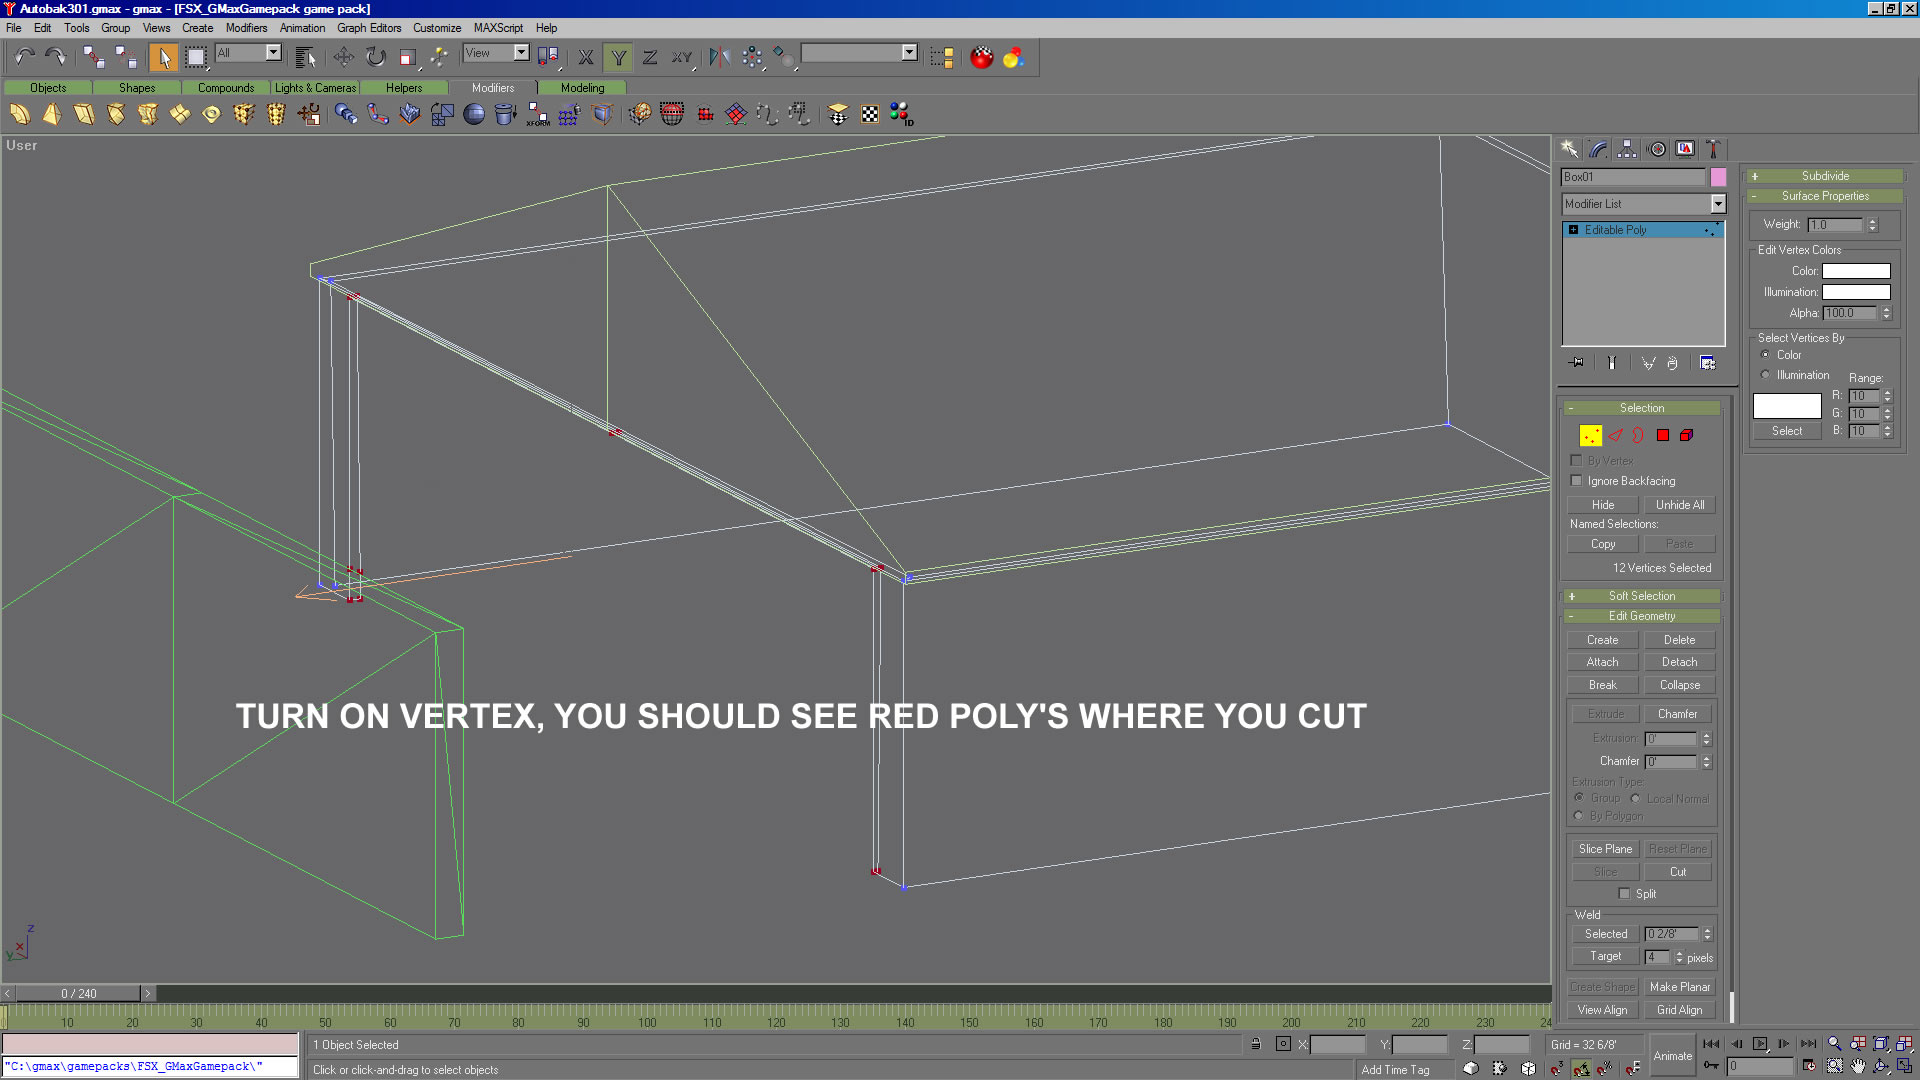Click the Select and Move tool
This screenshot has height=1080, width=1920.
[343, 57]
